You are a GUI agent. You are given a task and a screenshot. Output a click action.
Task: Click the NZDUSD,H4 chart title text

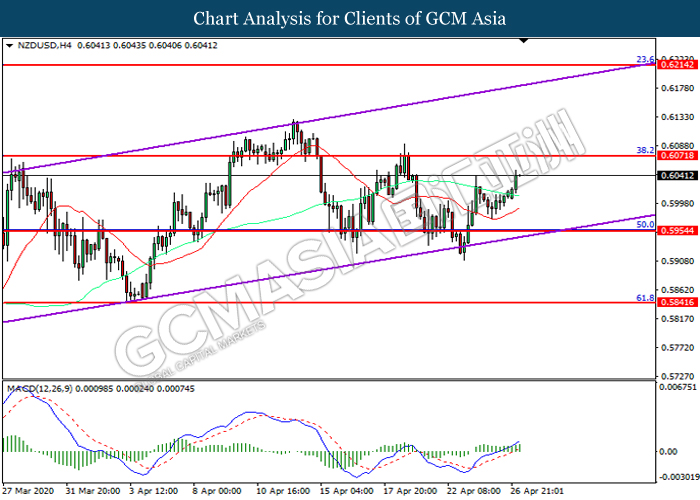pyautogui.click(x=44, y=46)
